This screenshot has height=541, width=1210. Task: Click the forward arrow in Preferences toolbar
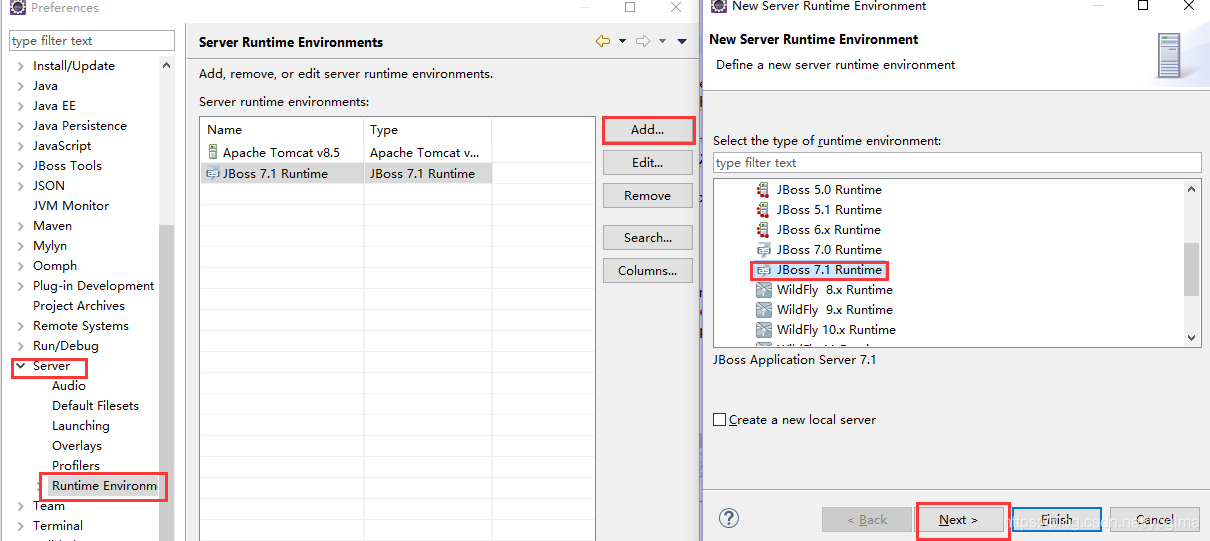(x=643, y=41)
